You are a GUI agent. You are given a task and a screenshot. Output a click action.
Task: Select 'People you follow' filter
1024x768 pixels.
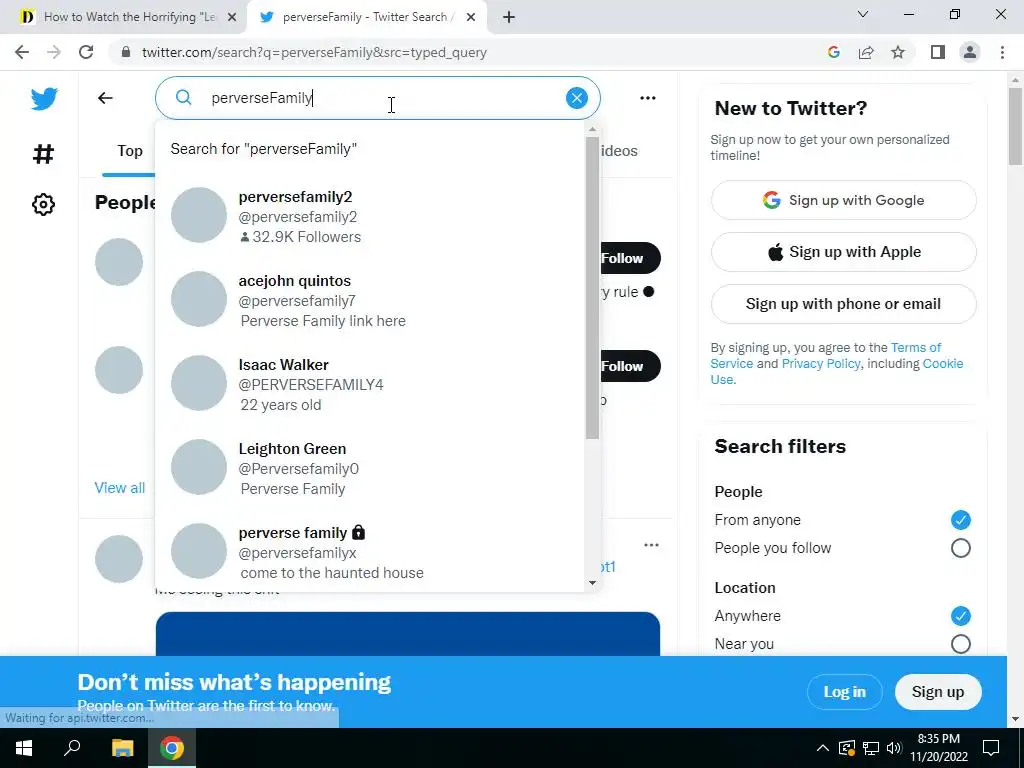coord(961,548)
